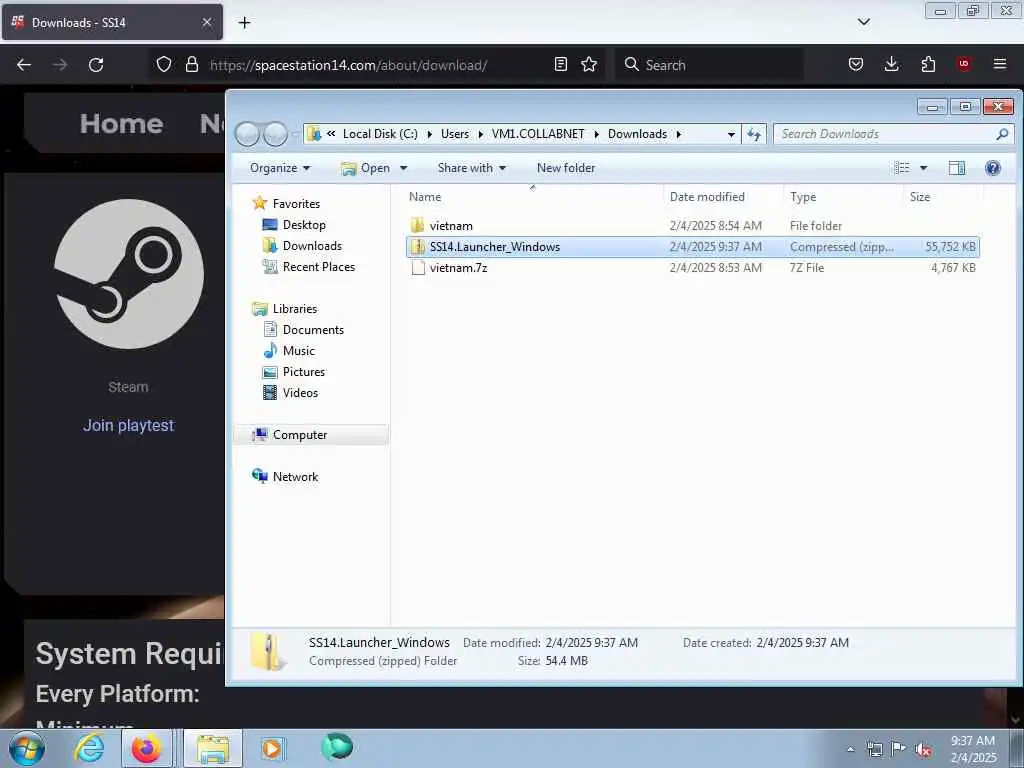Select the SS14.Launcher_Windows zip file
The image size is (1024, 768).
(692, 247)
